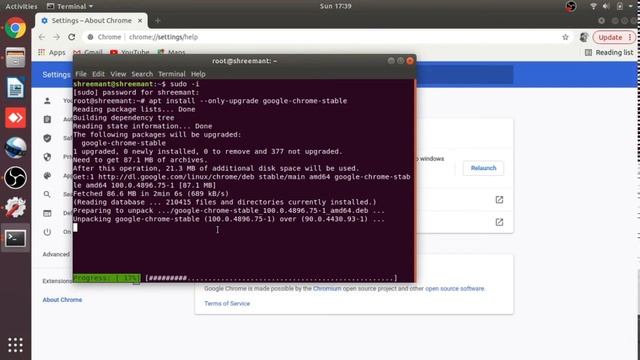This screenshot has height=360, width=640.
Task: Open the Terms of Service link
Action: 227,304
